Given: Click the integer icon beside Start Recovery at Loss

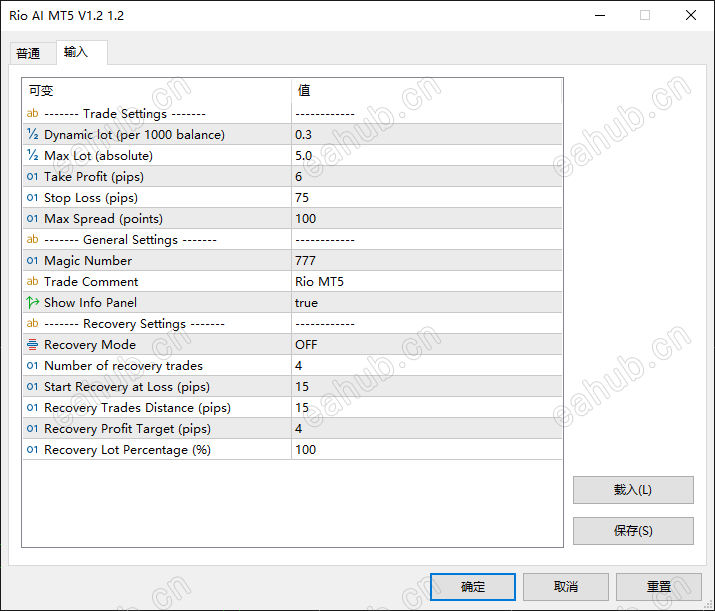Looking at the screenshot, I should (32, 387).
